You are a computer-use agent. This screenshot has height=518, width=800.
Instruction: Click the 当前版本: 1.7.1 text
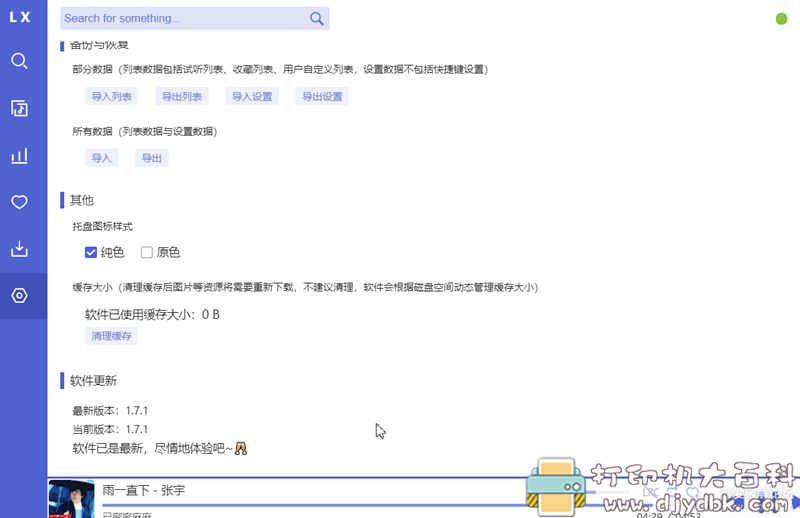tap(110, 430)
